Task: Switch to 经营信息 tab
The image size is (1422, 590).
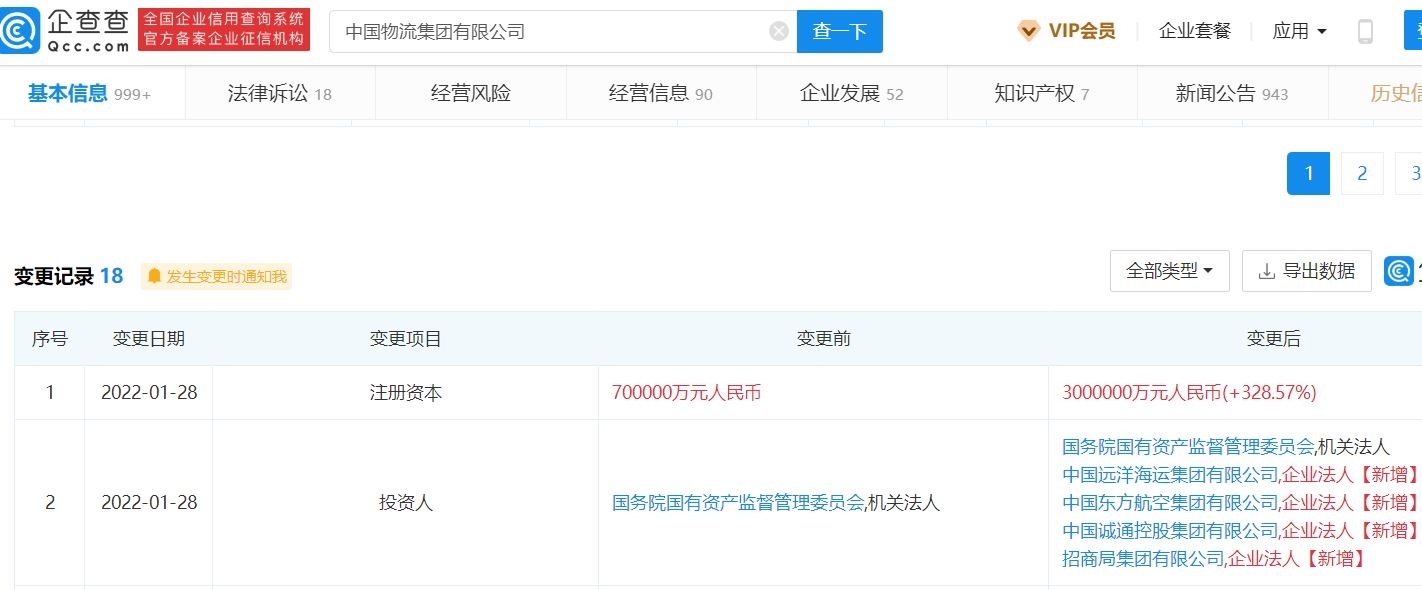Action: point(661,94)
